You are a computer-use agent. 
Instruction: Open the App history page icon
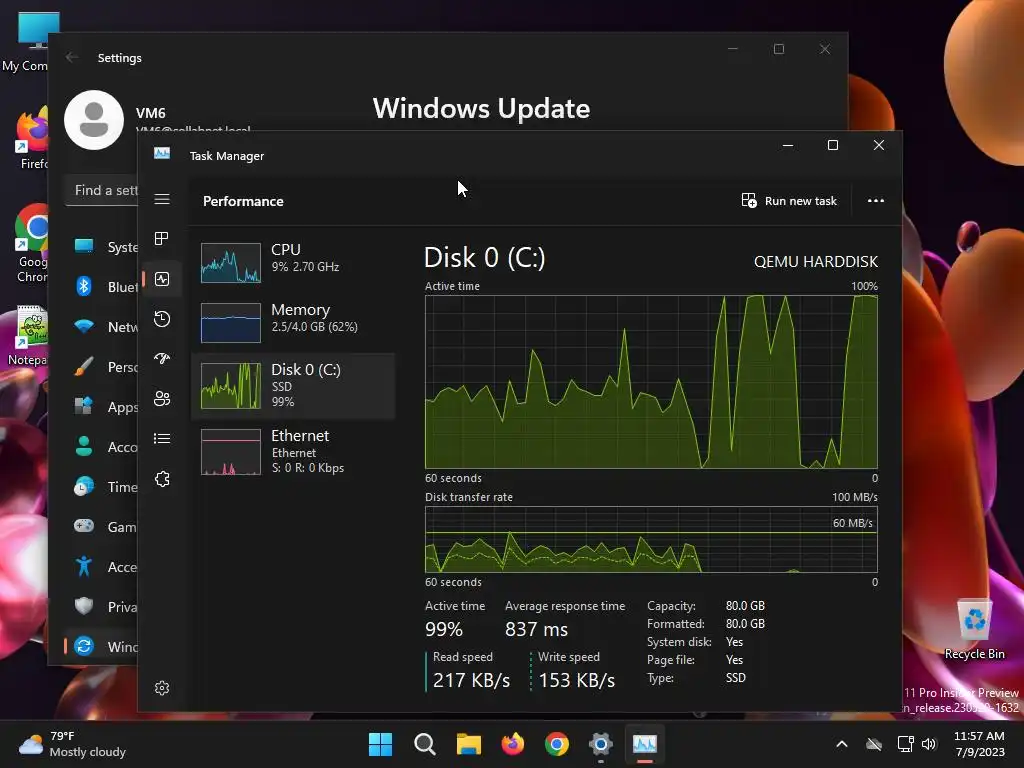162,319
